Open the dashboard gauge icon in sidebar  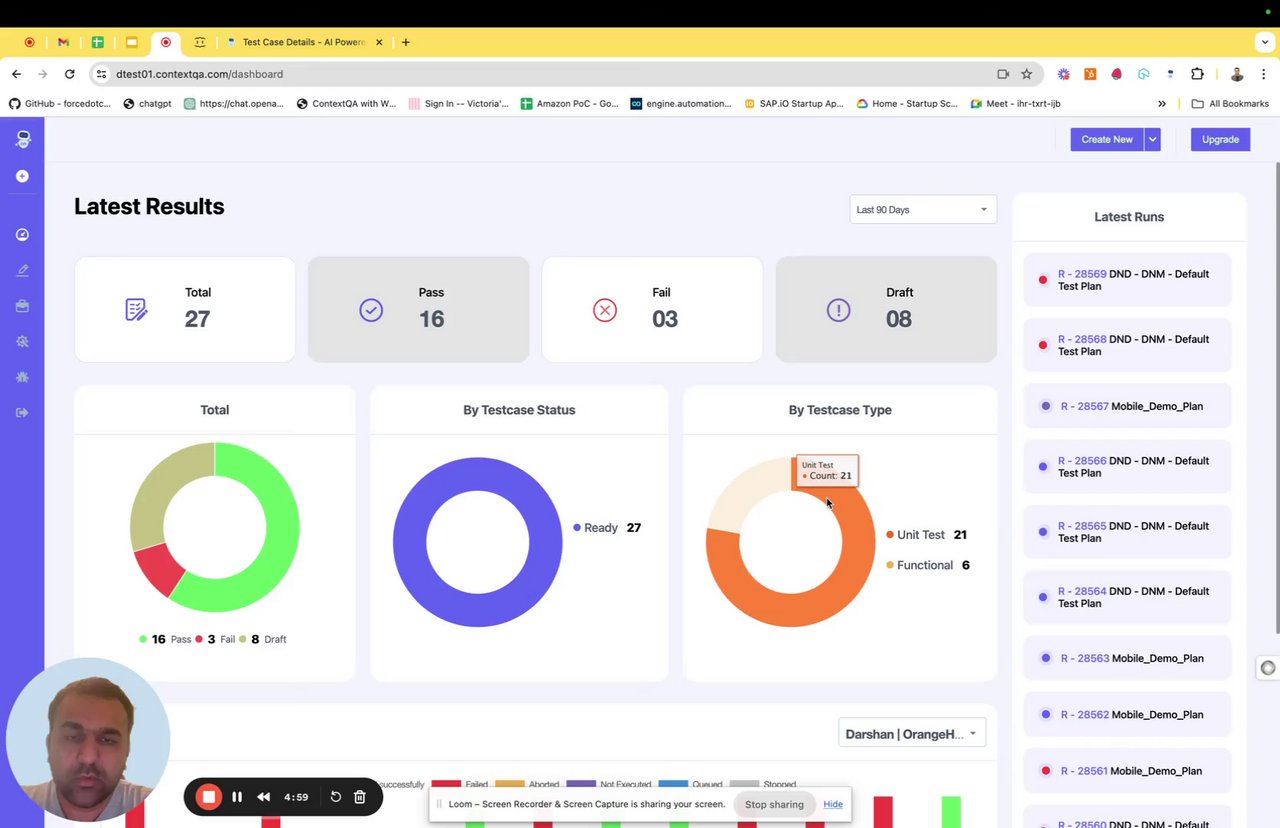click(x=22, y=235)
